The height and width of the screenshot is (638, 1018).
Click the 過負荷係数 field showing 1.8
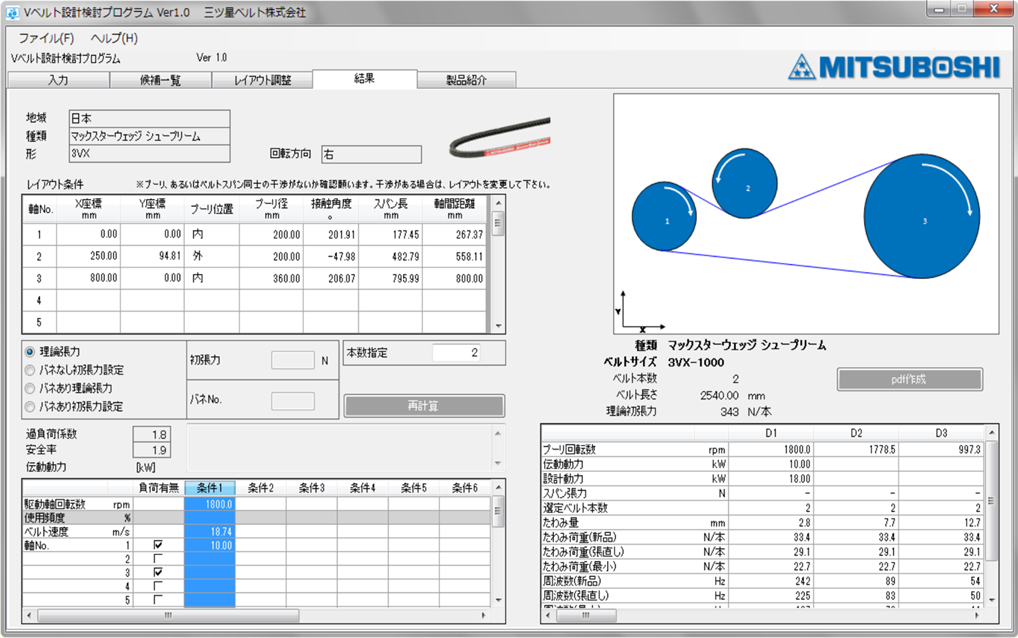pyautogui.click(x=151, y=434)
